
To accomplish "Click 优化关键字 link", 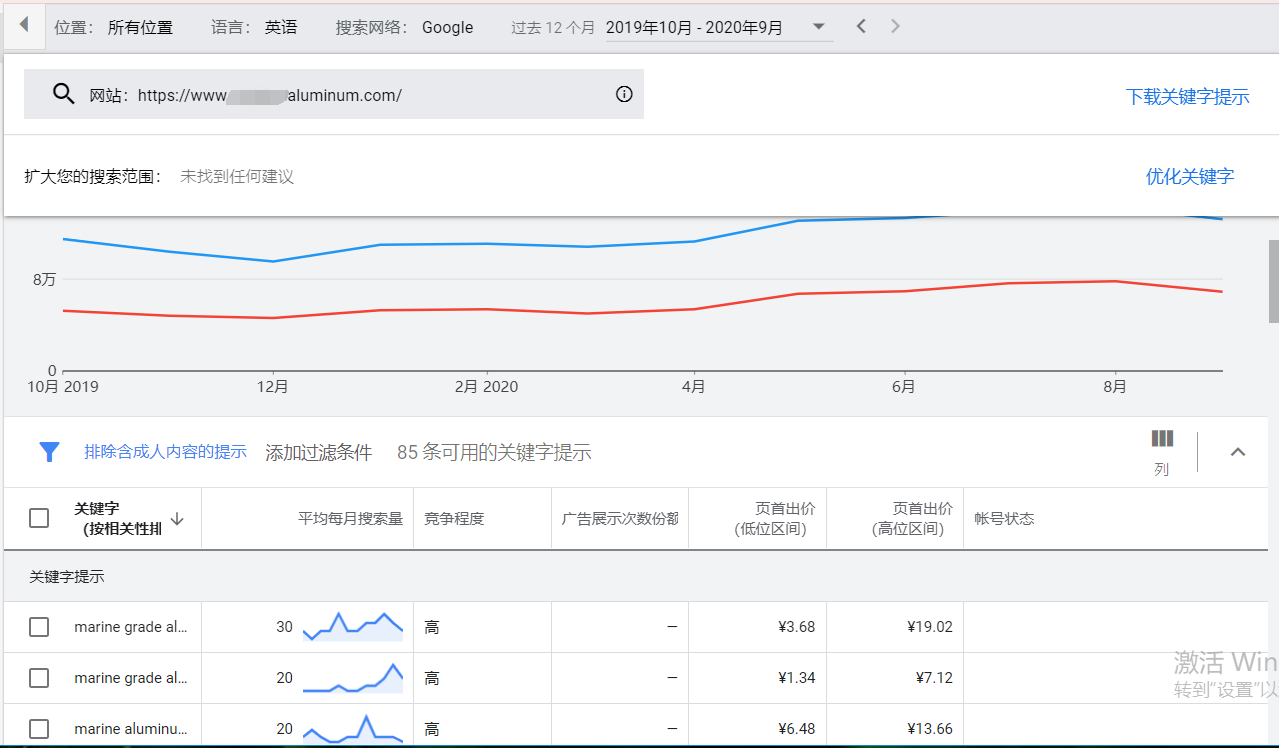I will (x=1189, y=177).
